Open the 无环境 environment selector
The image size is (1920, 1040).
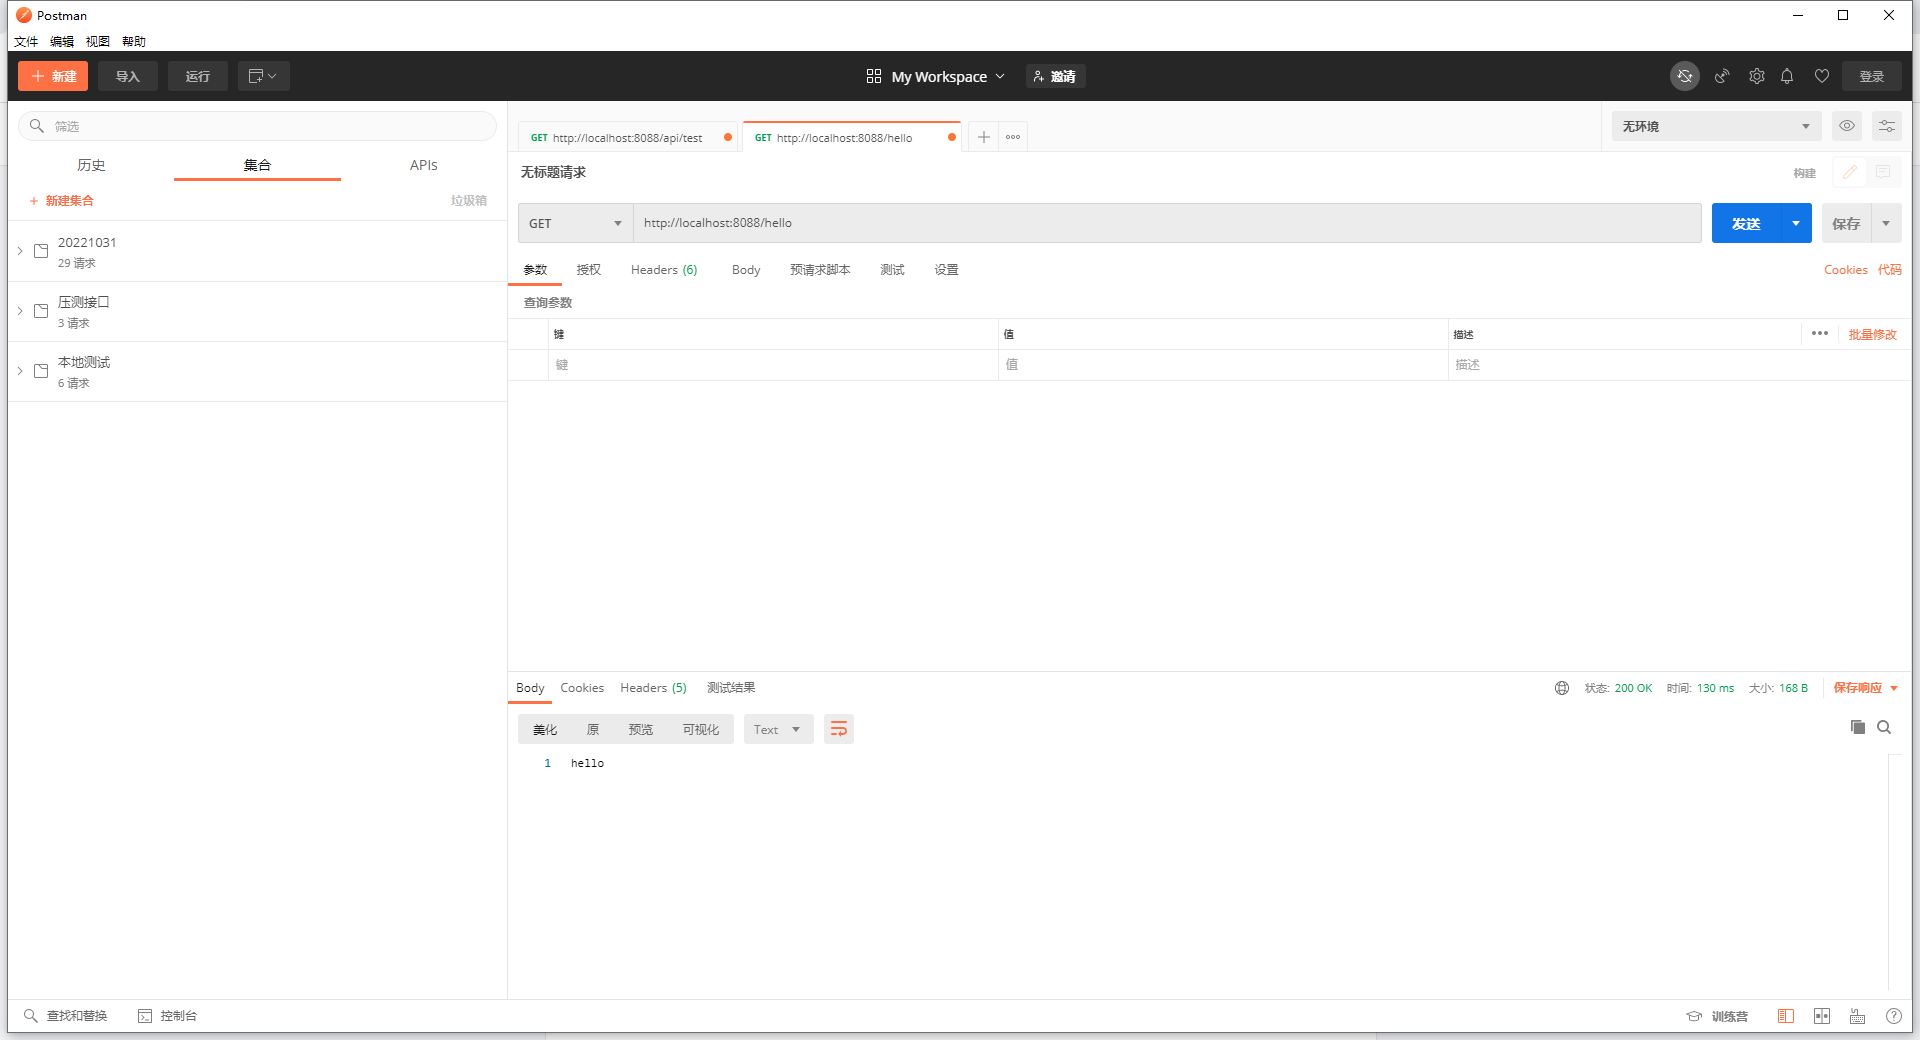[x=1714, y=126]
